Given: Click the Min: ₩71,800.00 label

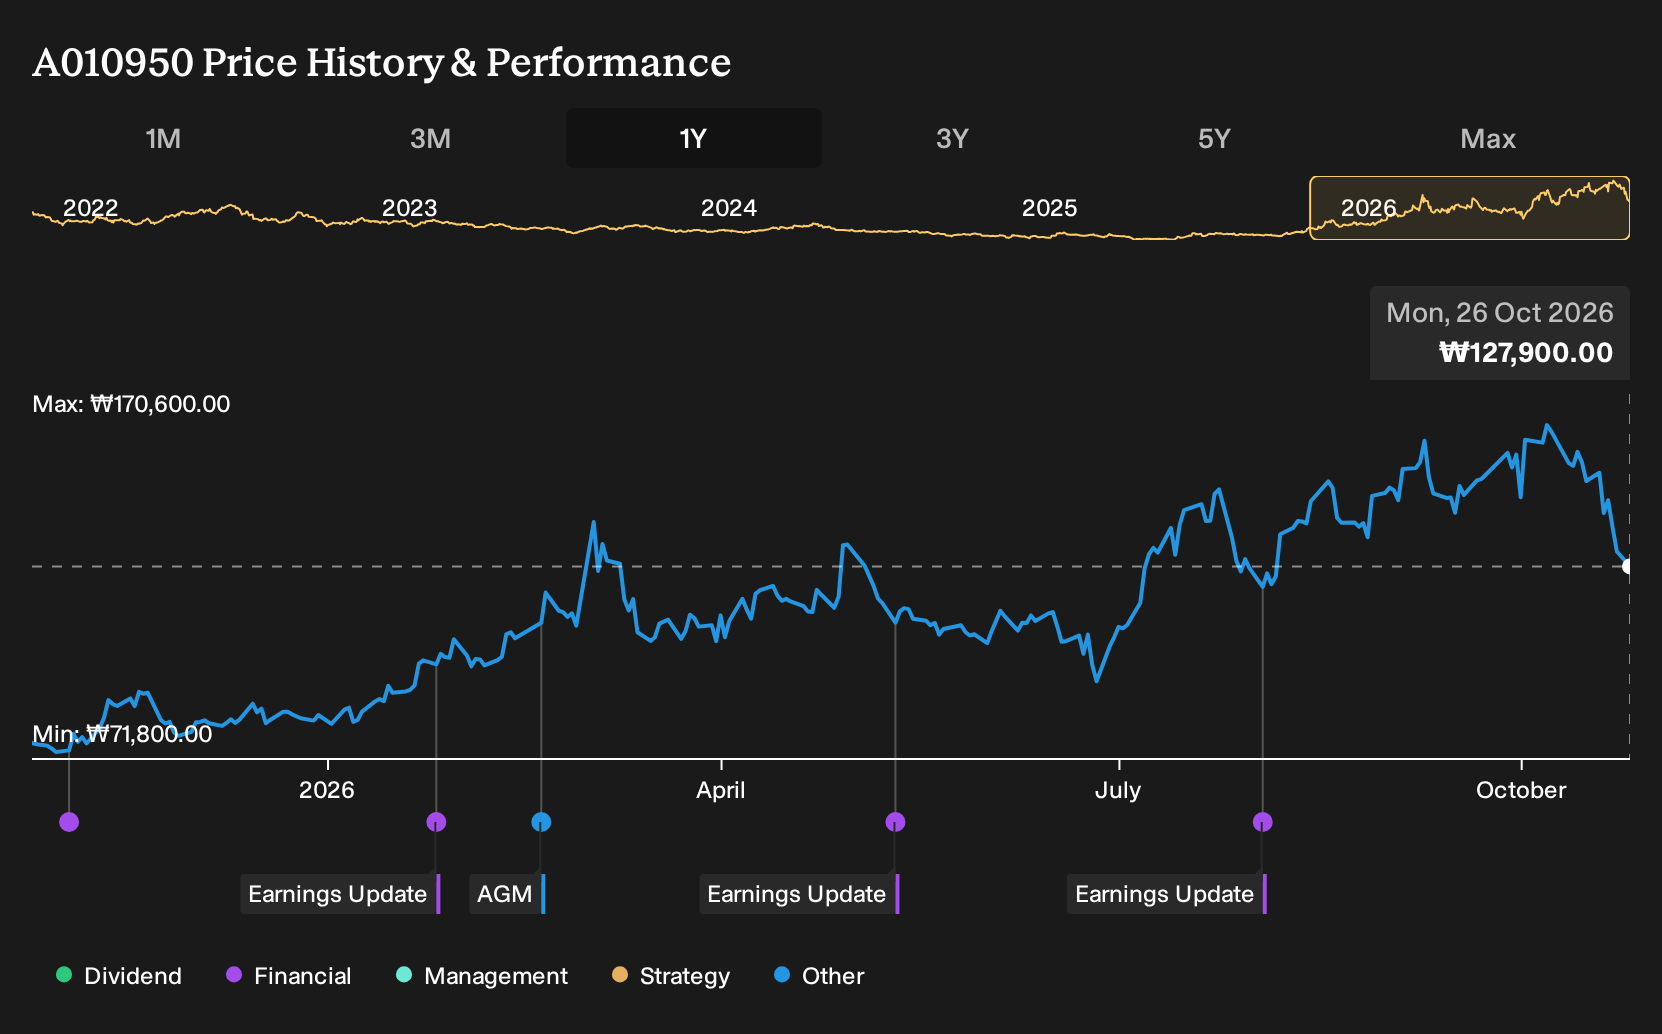Looking at the screenshot, I should coord(122,734).
